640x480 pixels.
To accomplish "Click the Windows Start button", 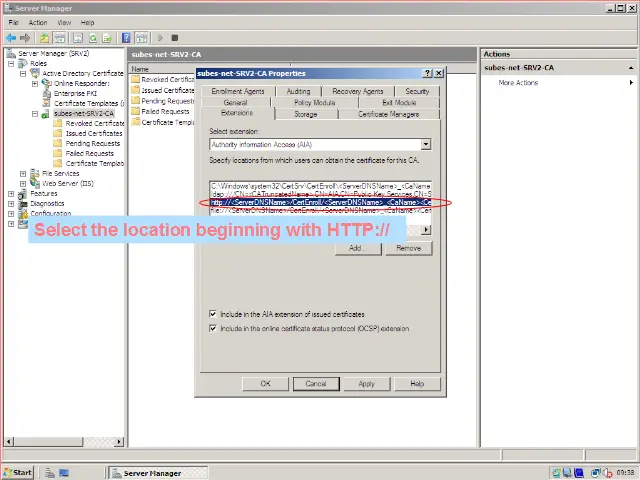I will [x=18, y=472].
